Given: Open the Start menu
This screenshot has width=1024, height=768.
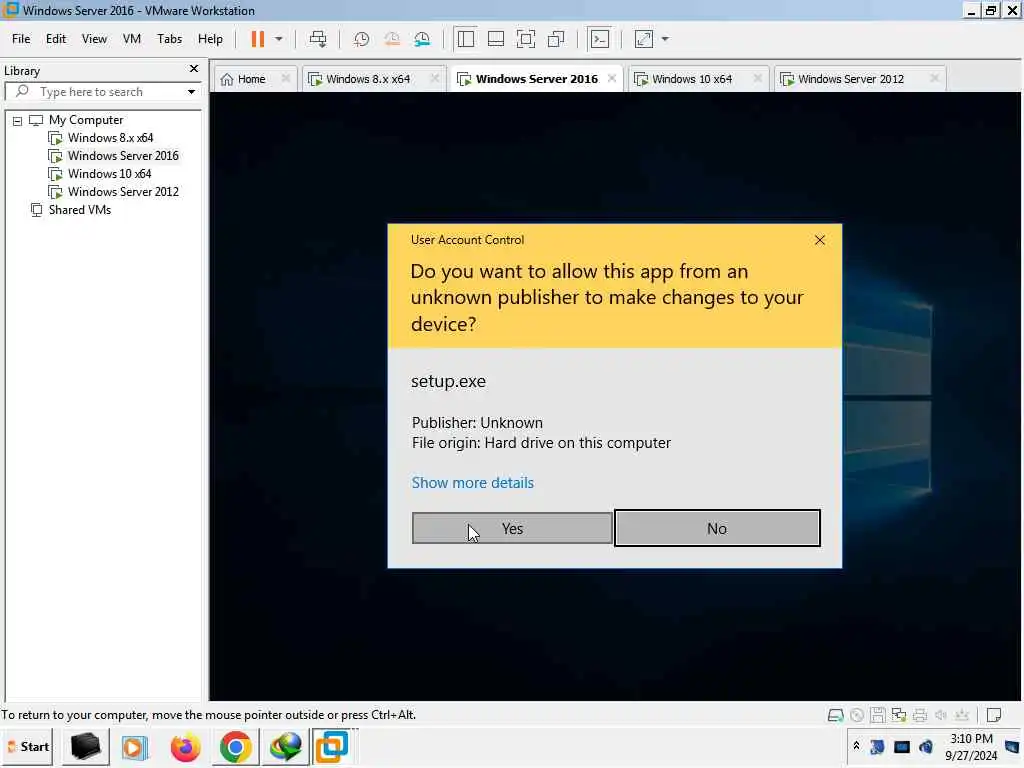Looking at the screenshot, I should click(29, 747).
